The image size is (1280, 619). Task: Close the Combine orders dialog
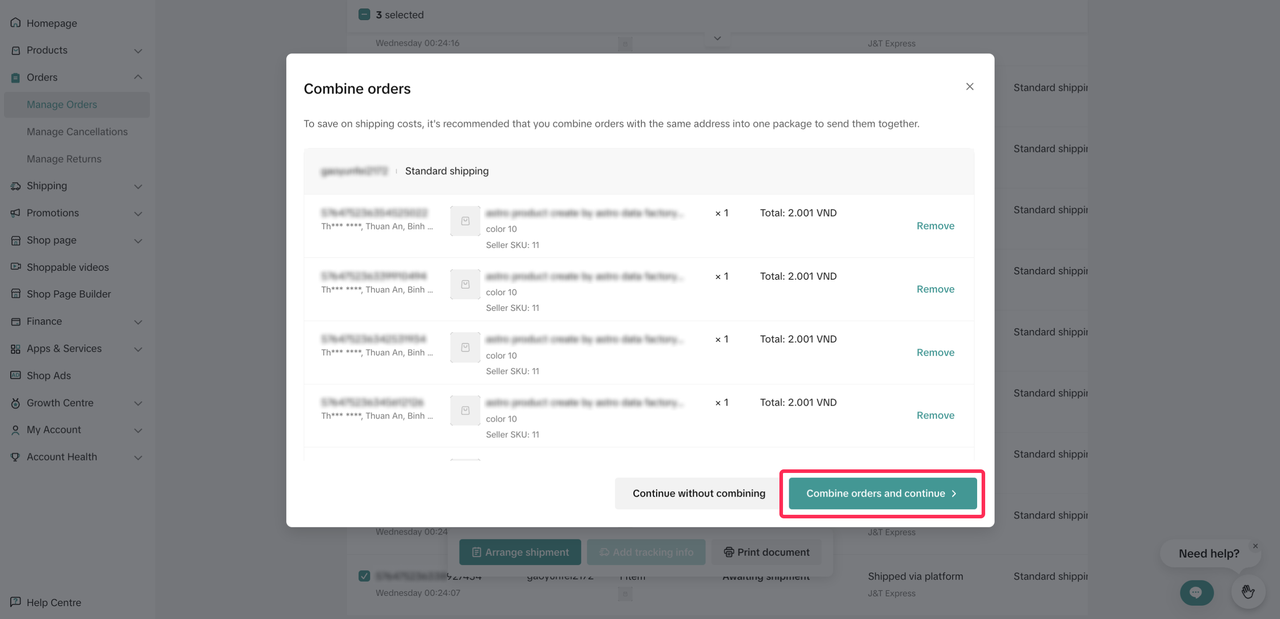click(x=969, y=87)
